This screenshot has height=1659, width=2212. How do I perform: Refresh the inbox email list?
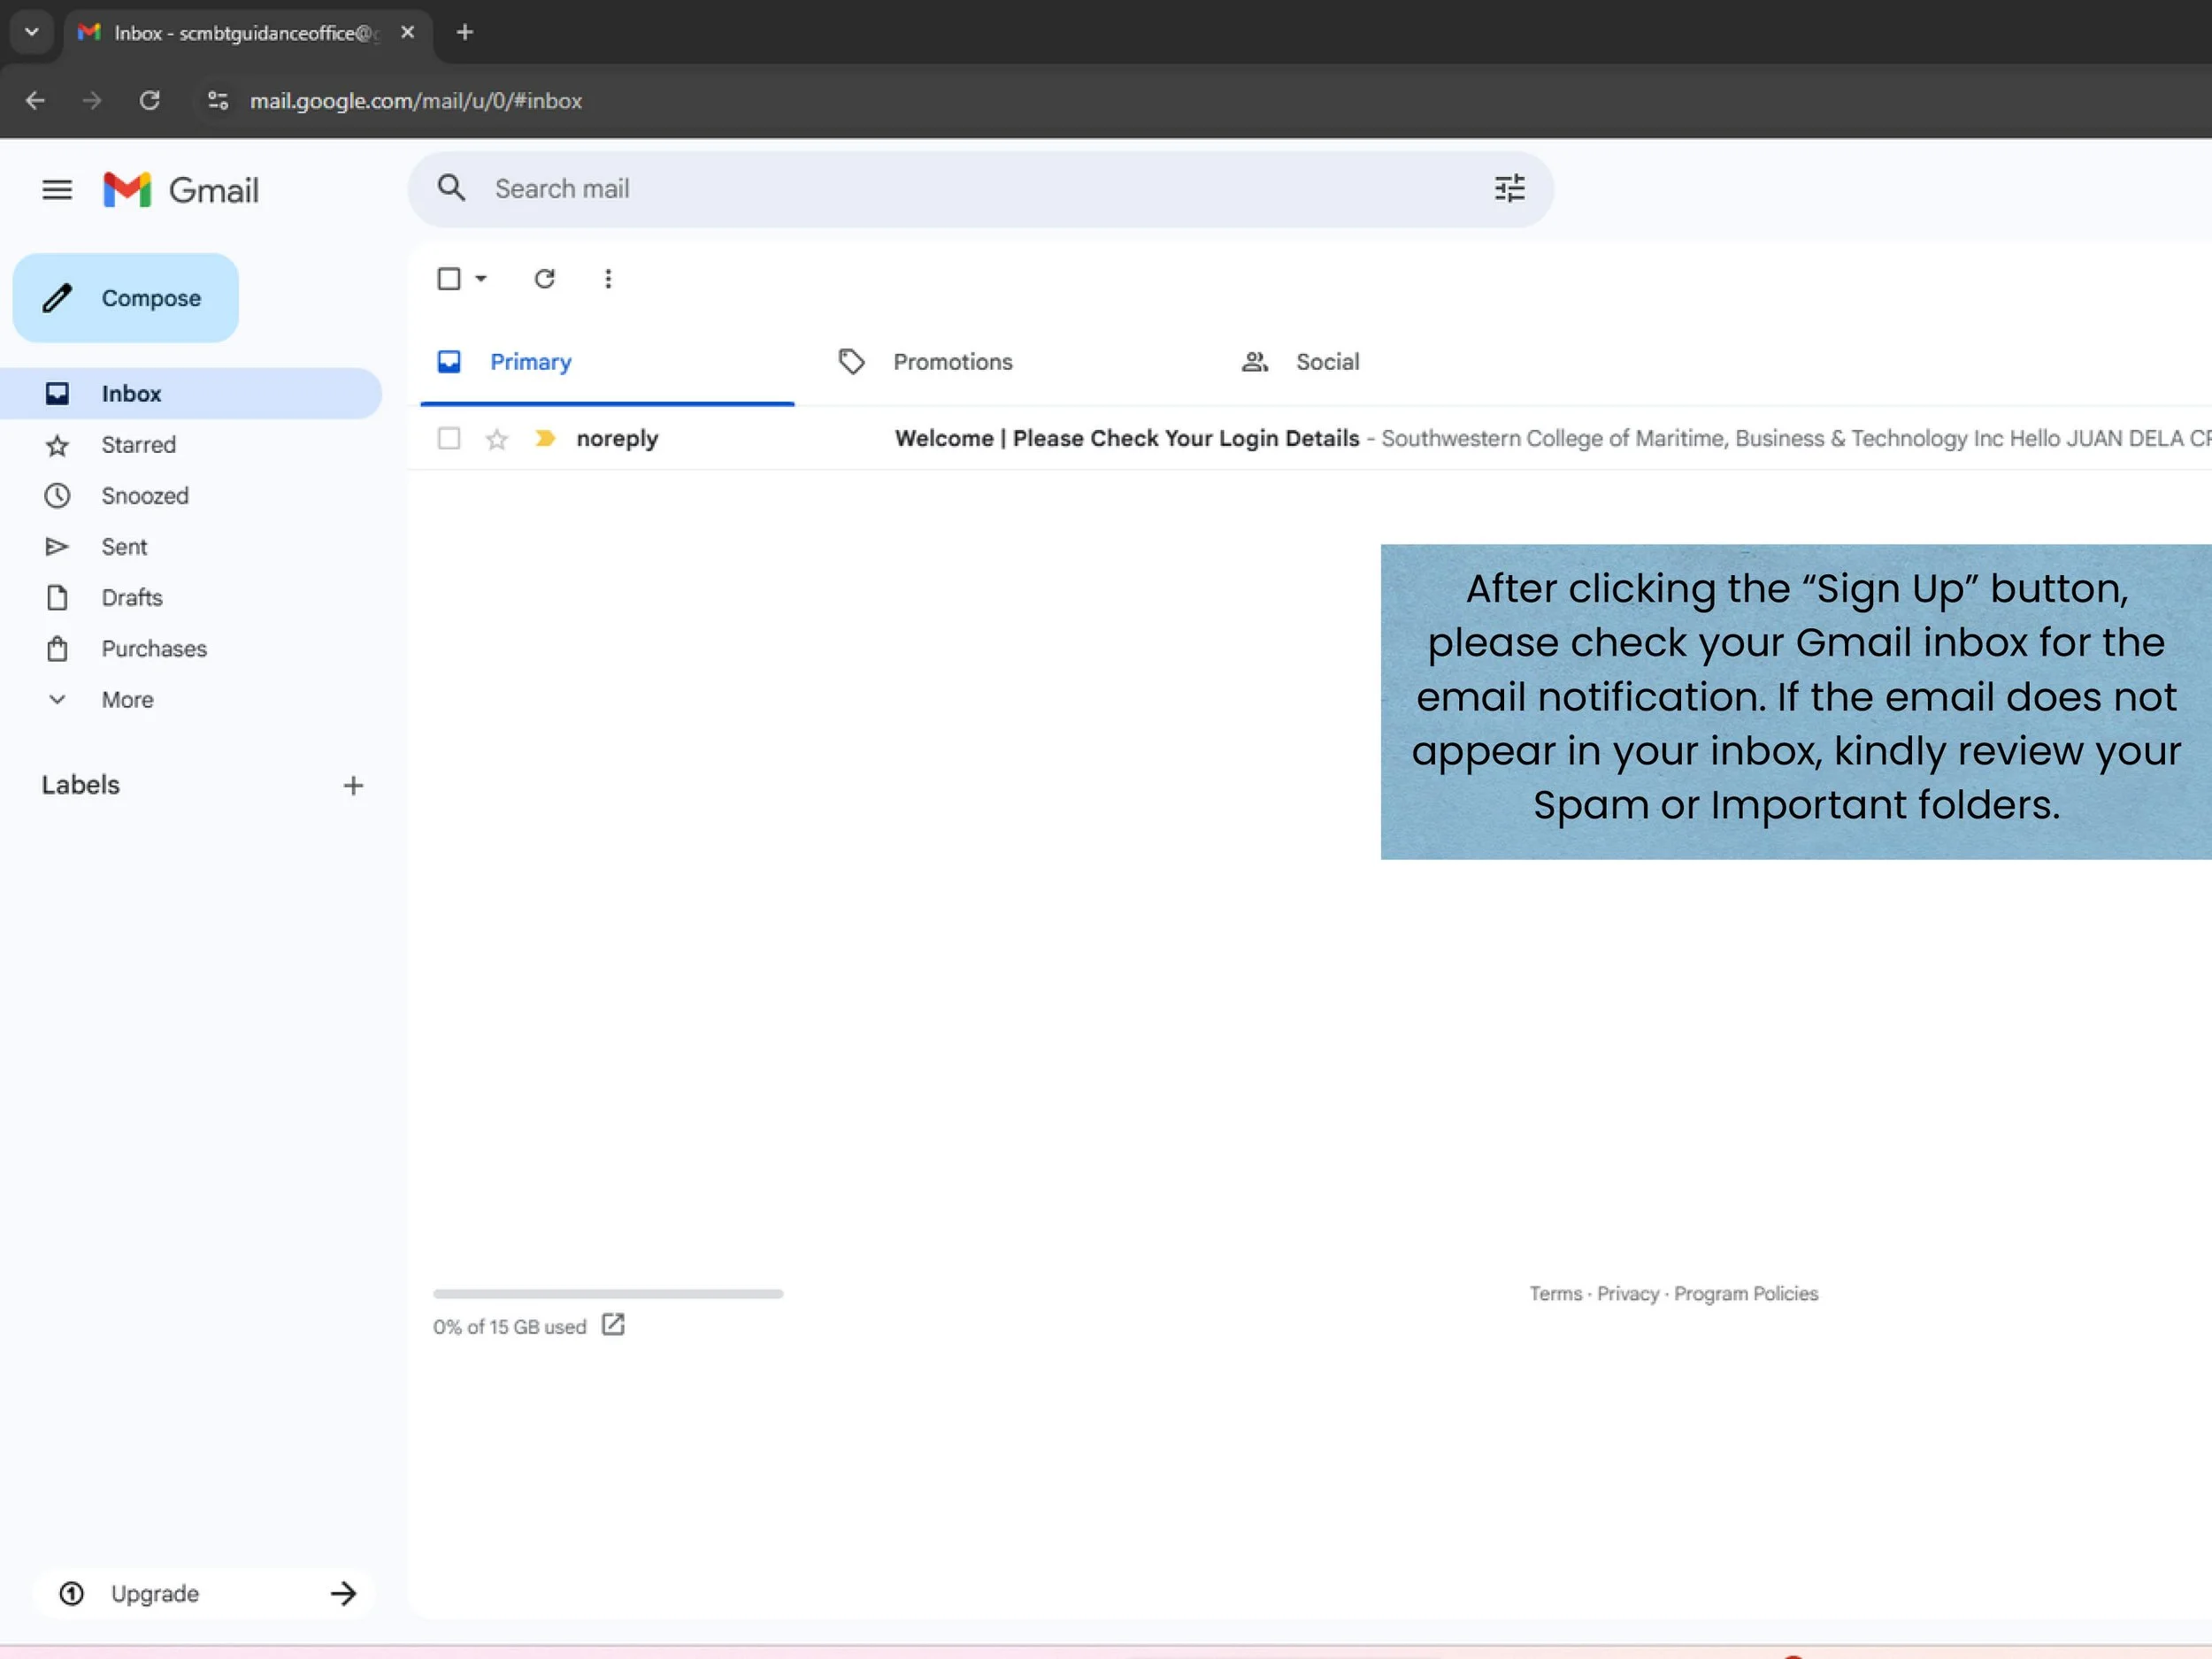coord(544,279)
